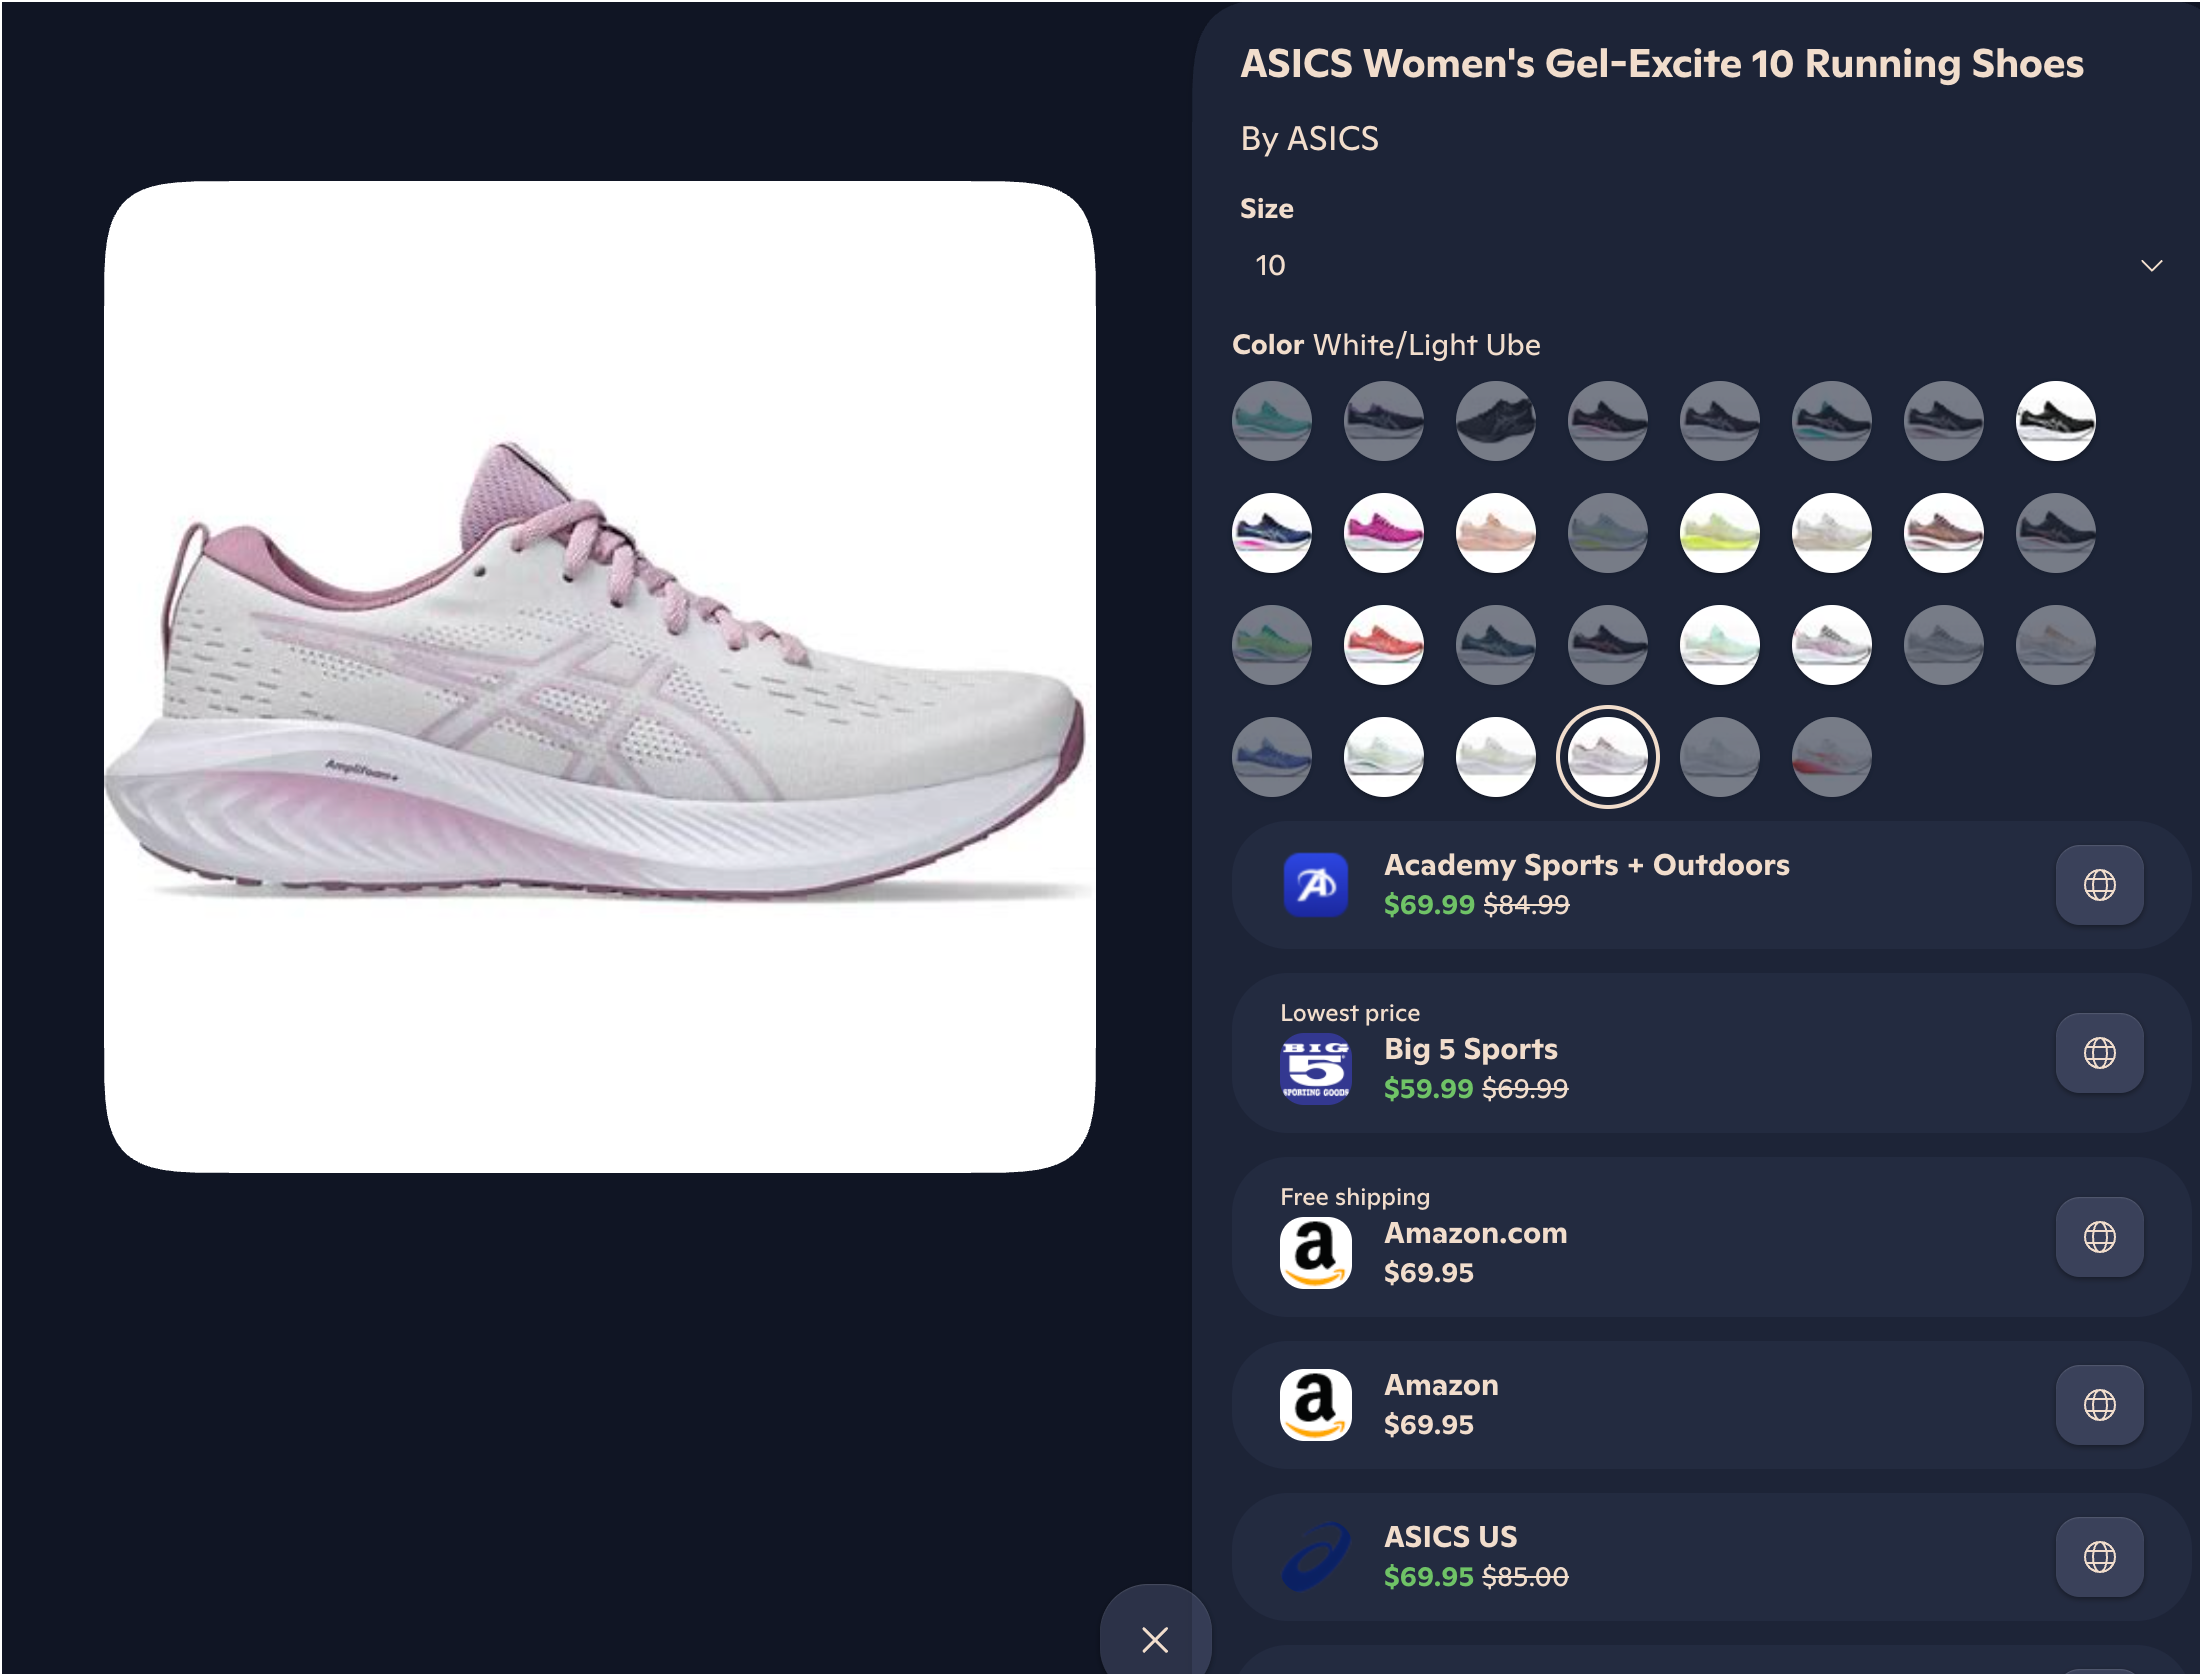2202x1676 pixels.
Task: Open Amazon.com free shipping globe link
Action: [2099, 1237]
